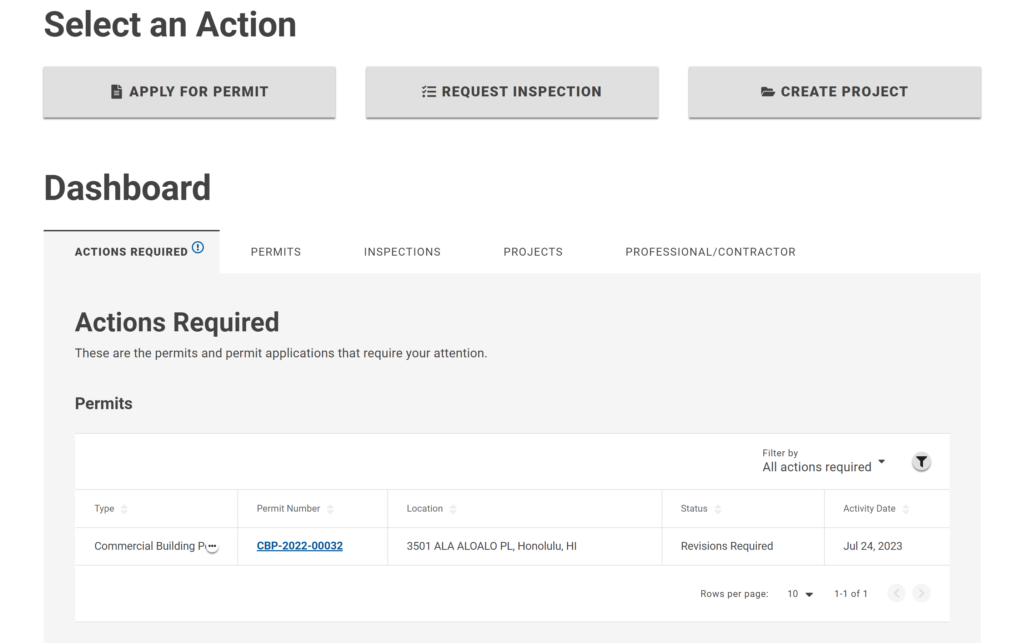Sort by Permit Number column arrows icon

pos(330,509)
